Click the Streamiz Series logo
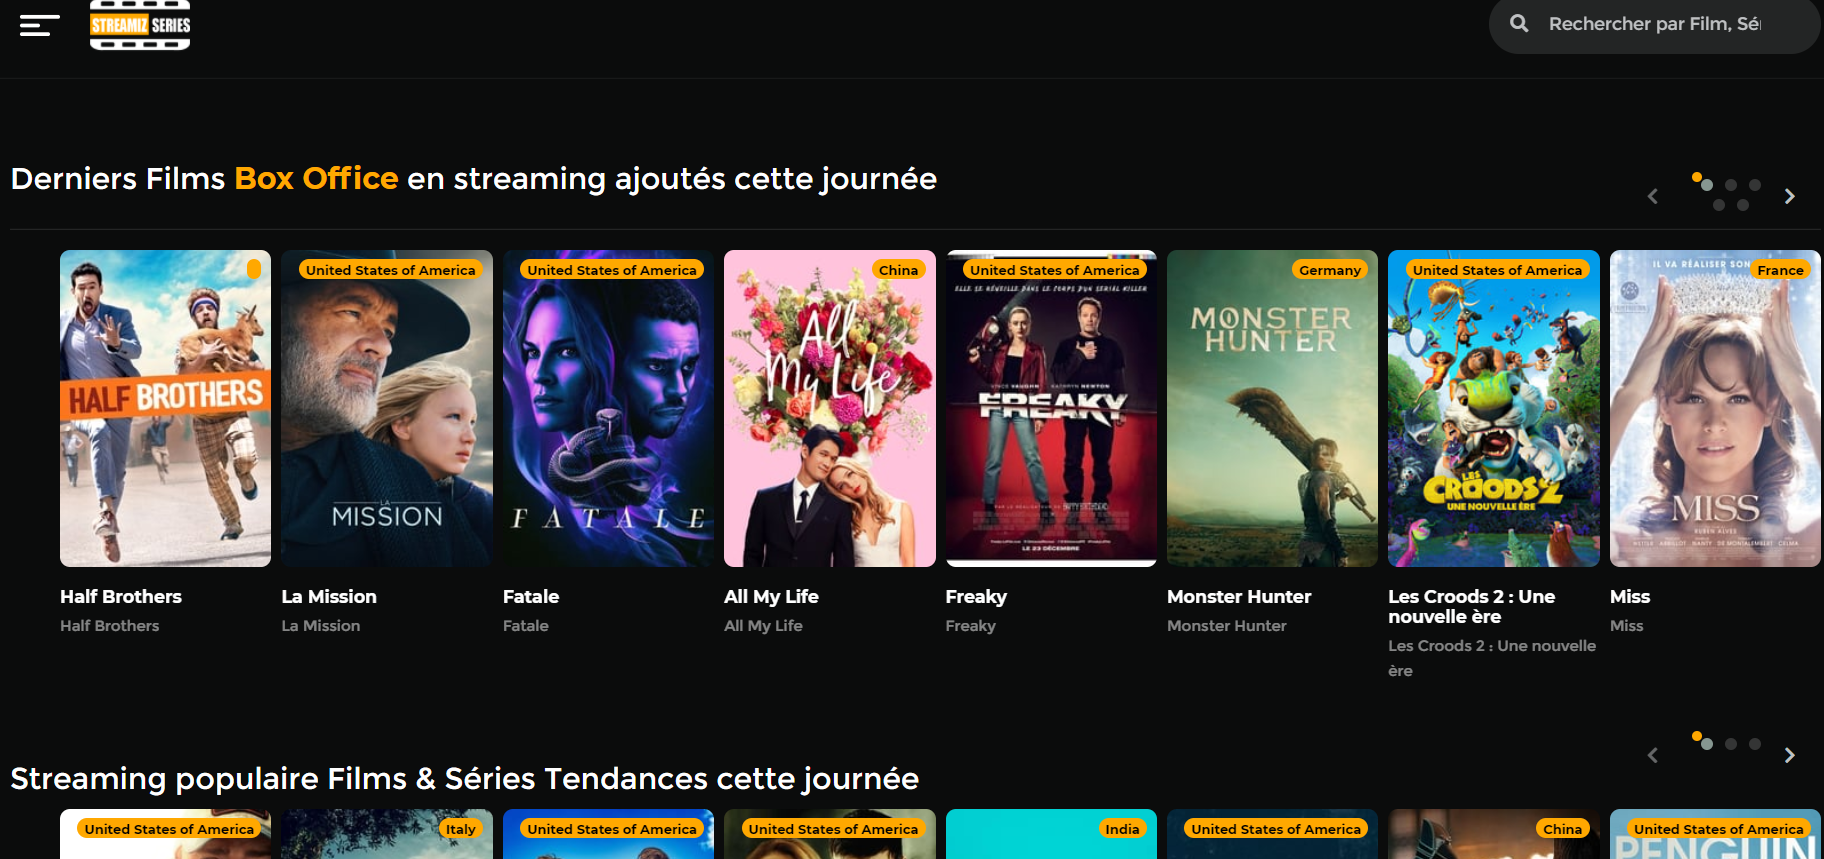This screenshot has height=859, width=1824. [x=140, y=25]
